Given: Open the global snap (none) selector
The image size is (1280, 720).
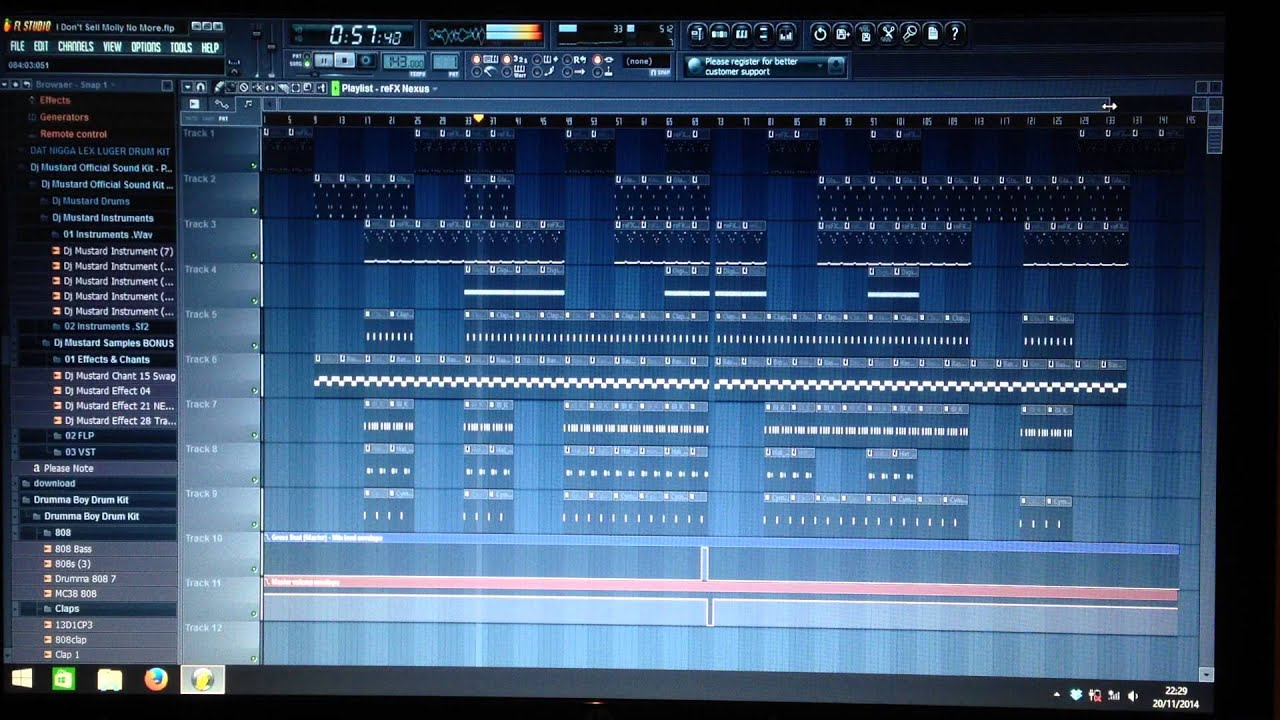Looking at the screenshot, I should coord(645,61).
